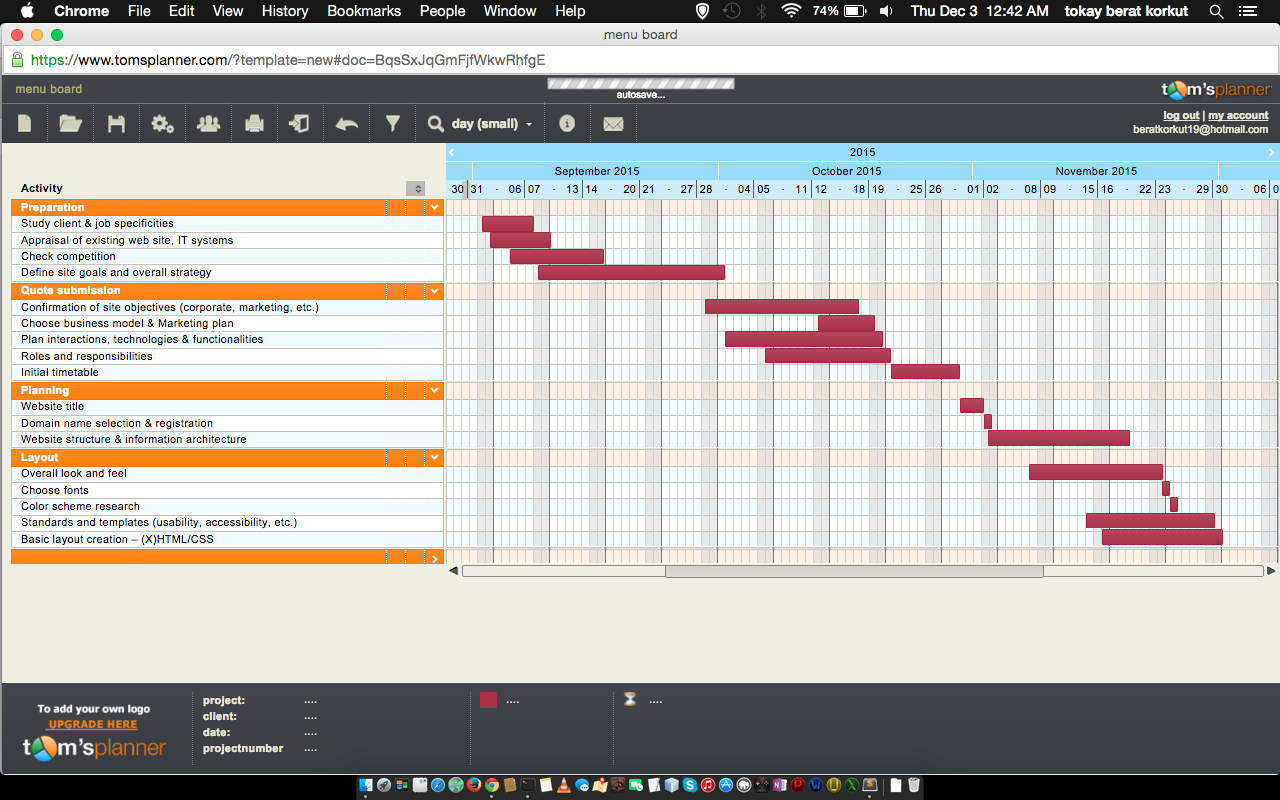Click the horizontal timeline scrollbar thumb

pos(853,571)
